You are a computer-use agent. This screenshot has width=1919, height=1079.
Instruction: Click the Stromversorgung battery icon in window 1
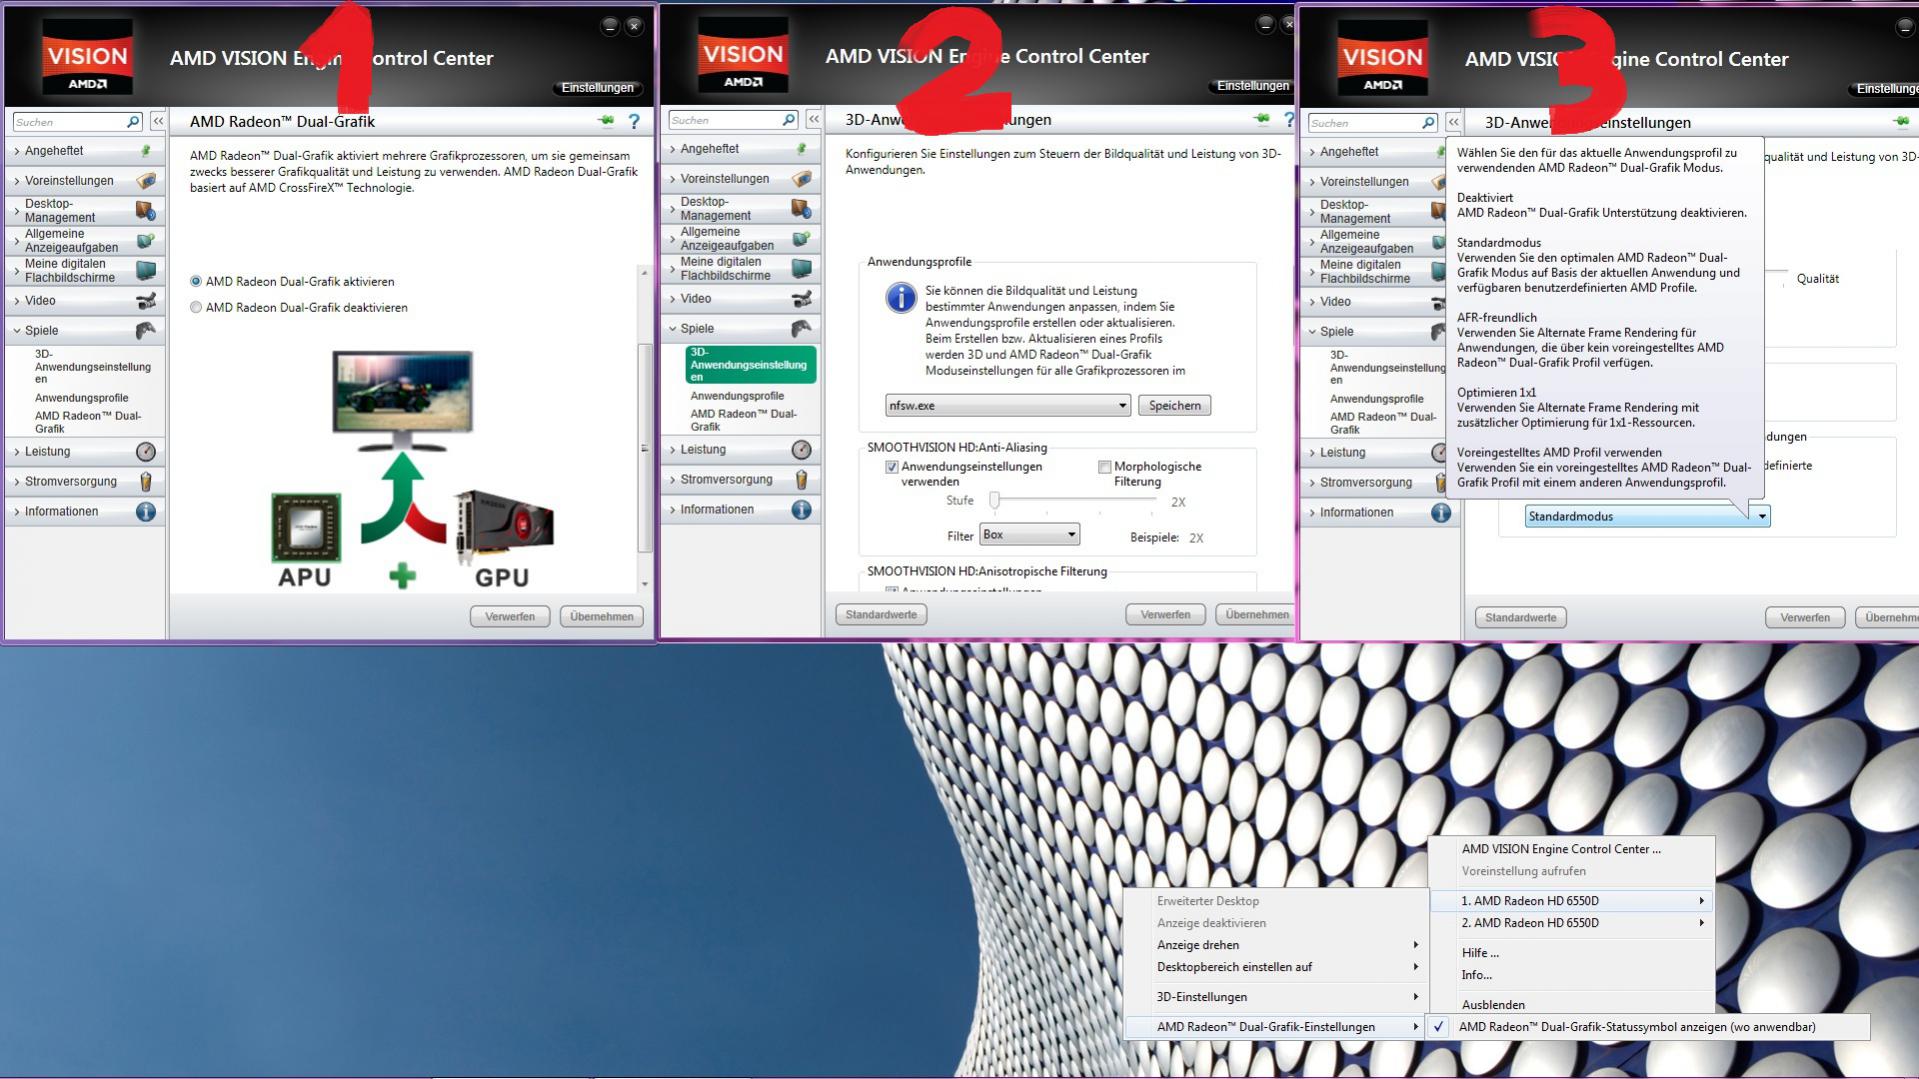[x=146, y=482]
